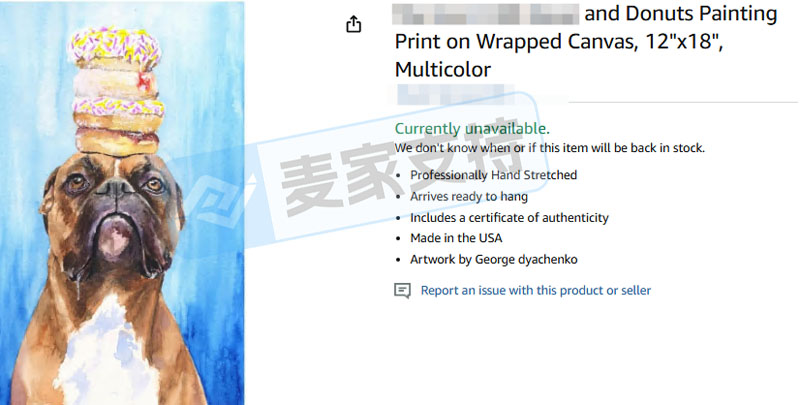Click the back in stock notice text
This screenshot has width=800, height=405.
[549, 148]
